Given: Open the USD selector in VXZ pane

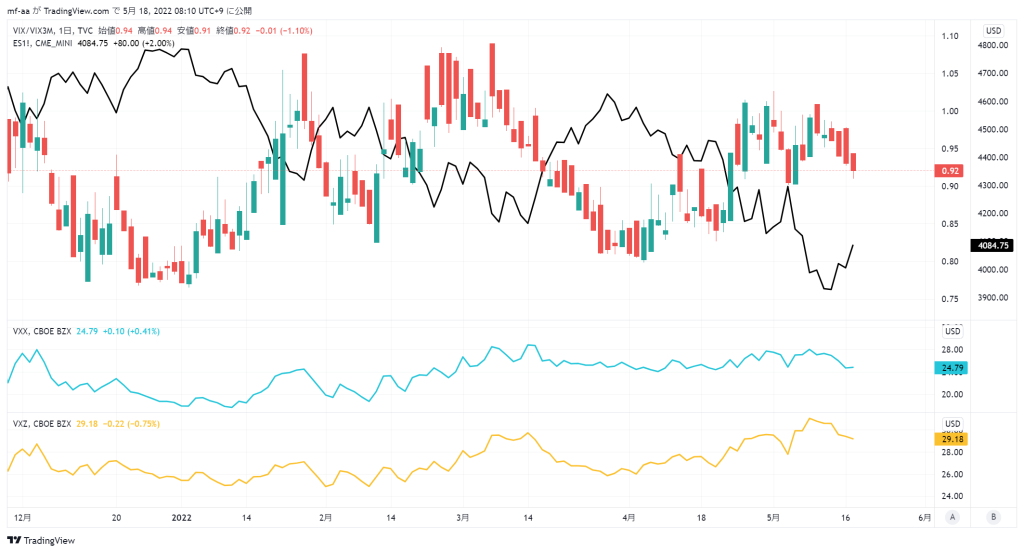Looking at the screenshot, I should tap(952, 424).
